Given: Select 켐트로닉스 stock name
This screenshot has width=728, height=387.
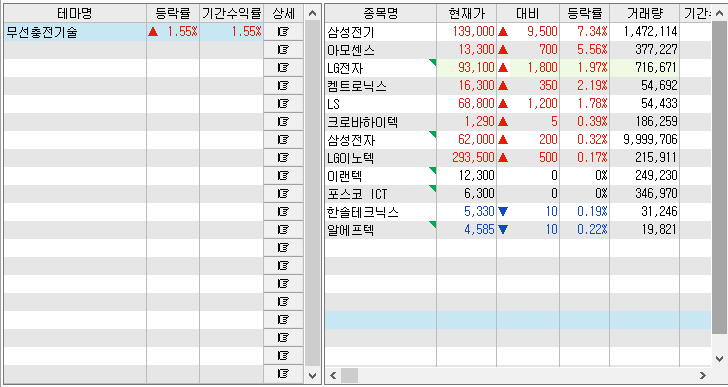Looking at the screenshot, I should tap(357, 86).
